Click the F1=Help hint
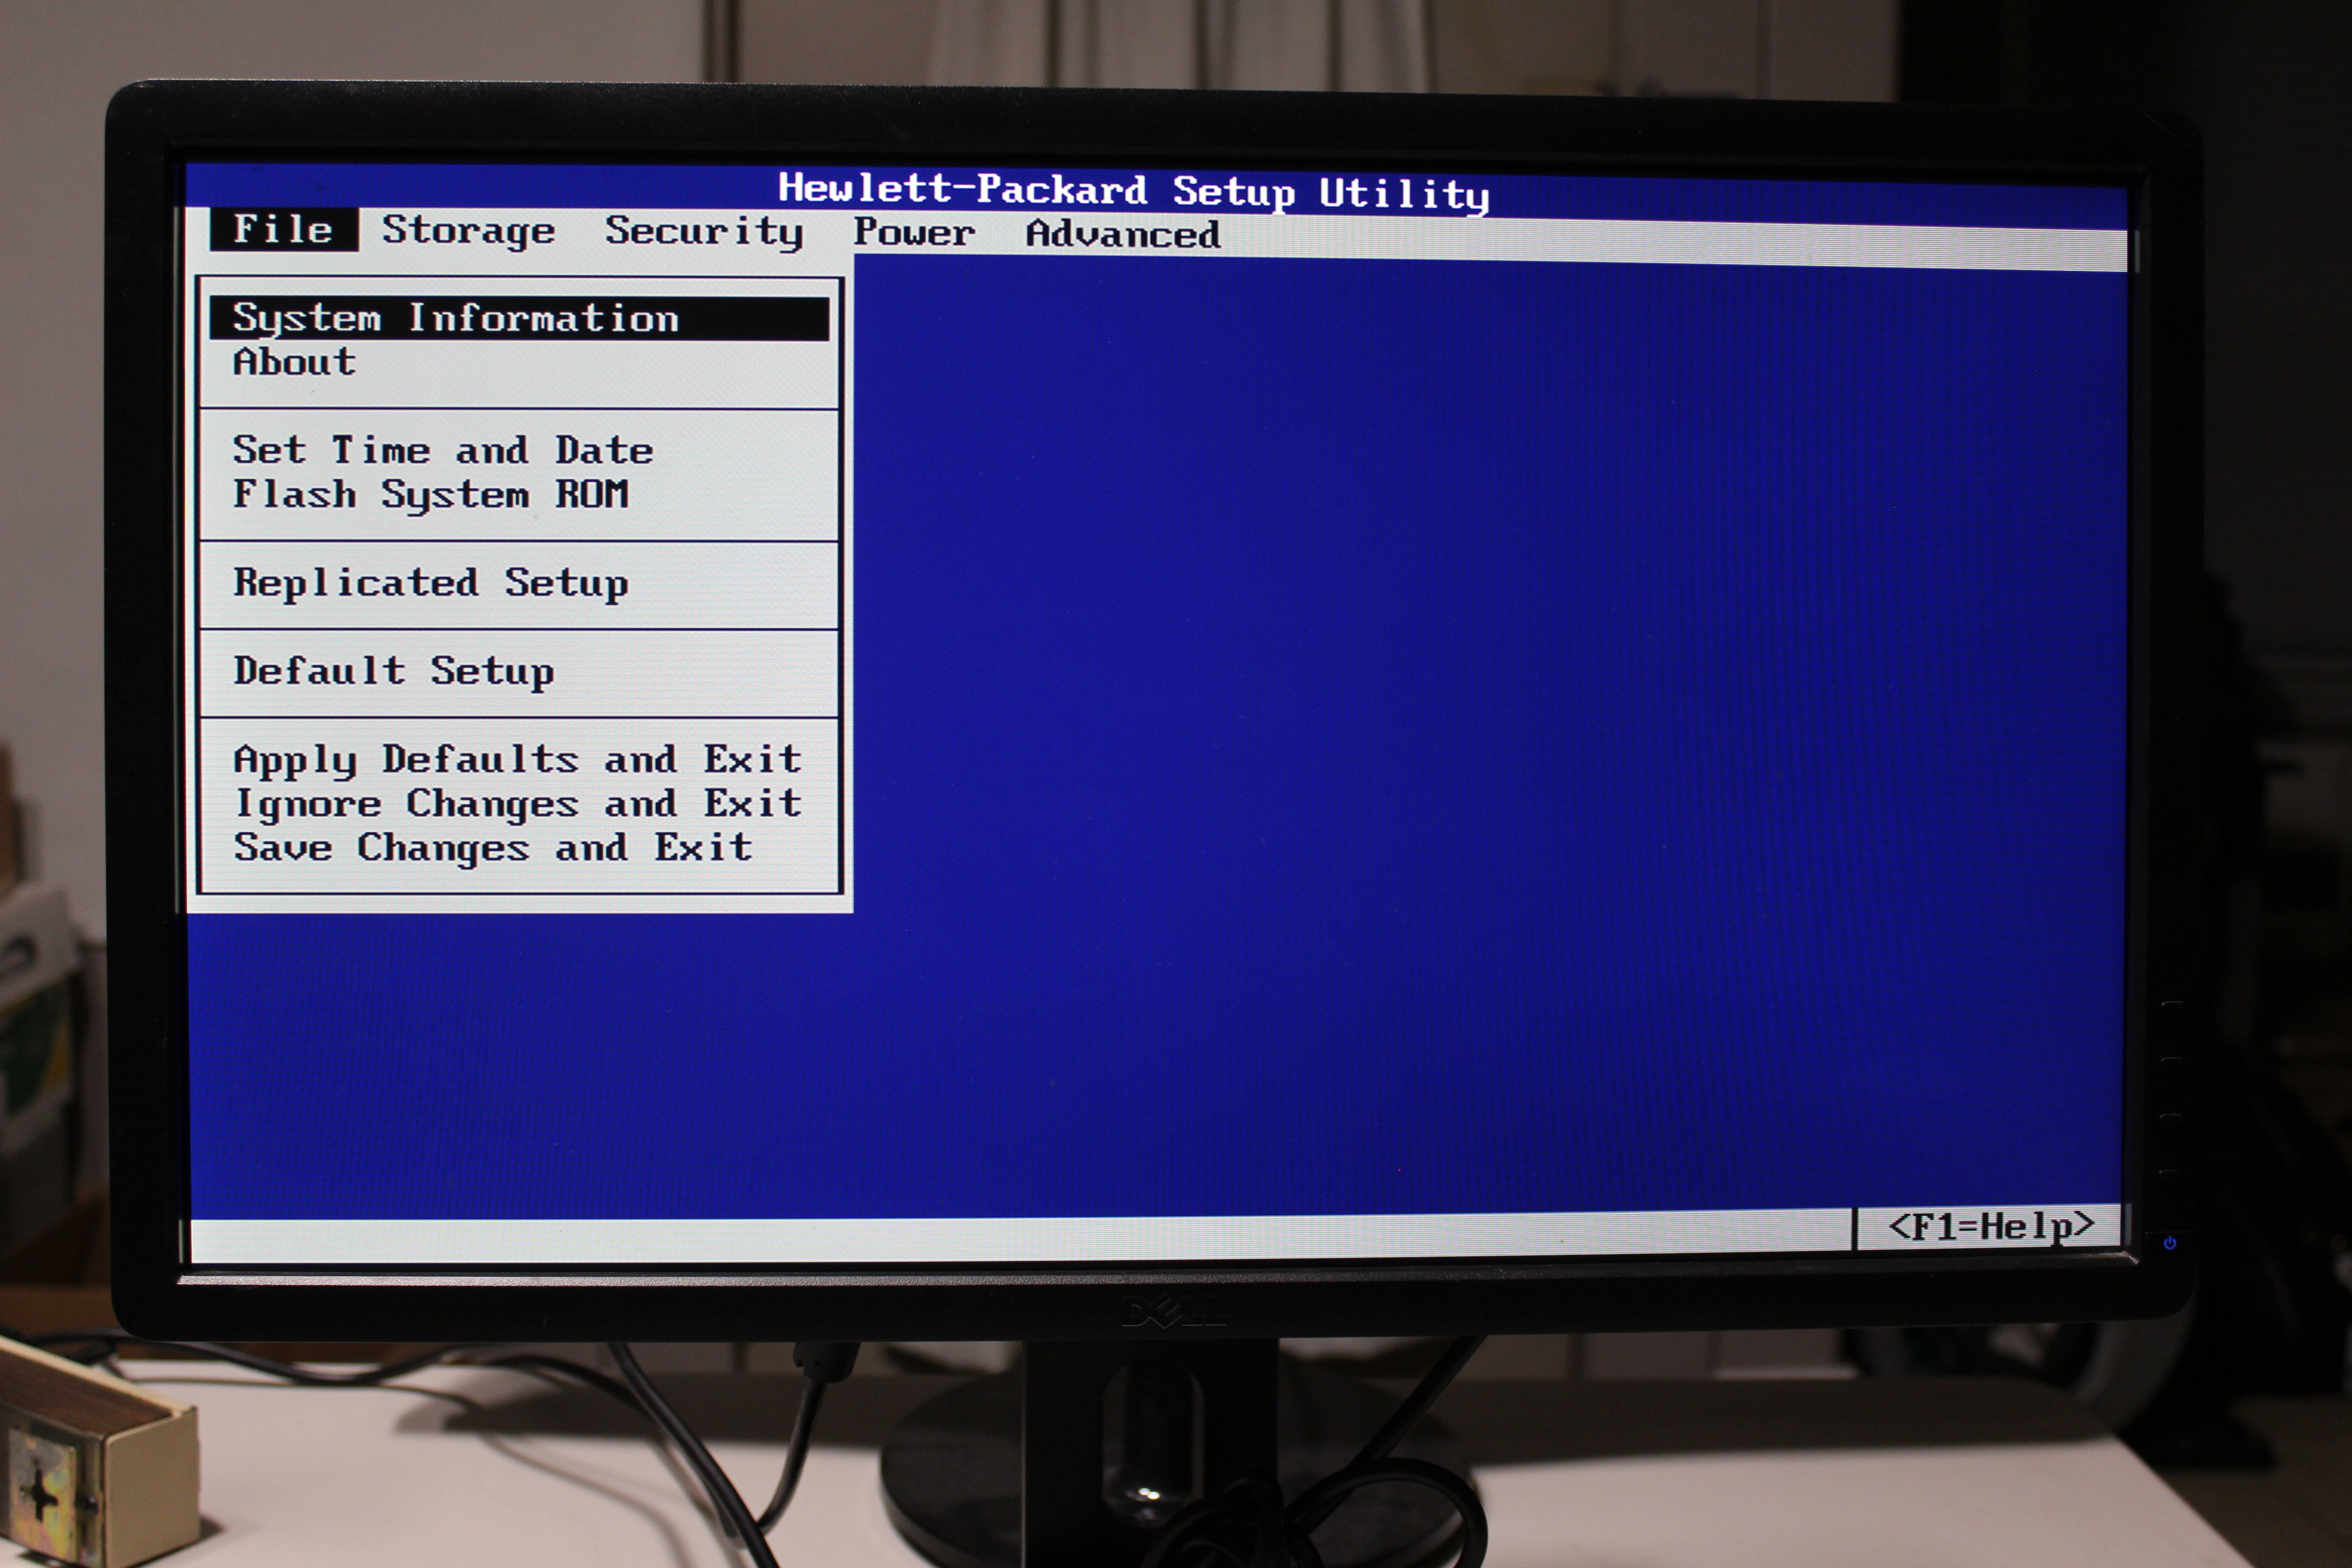 tap(1990, 1226)
